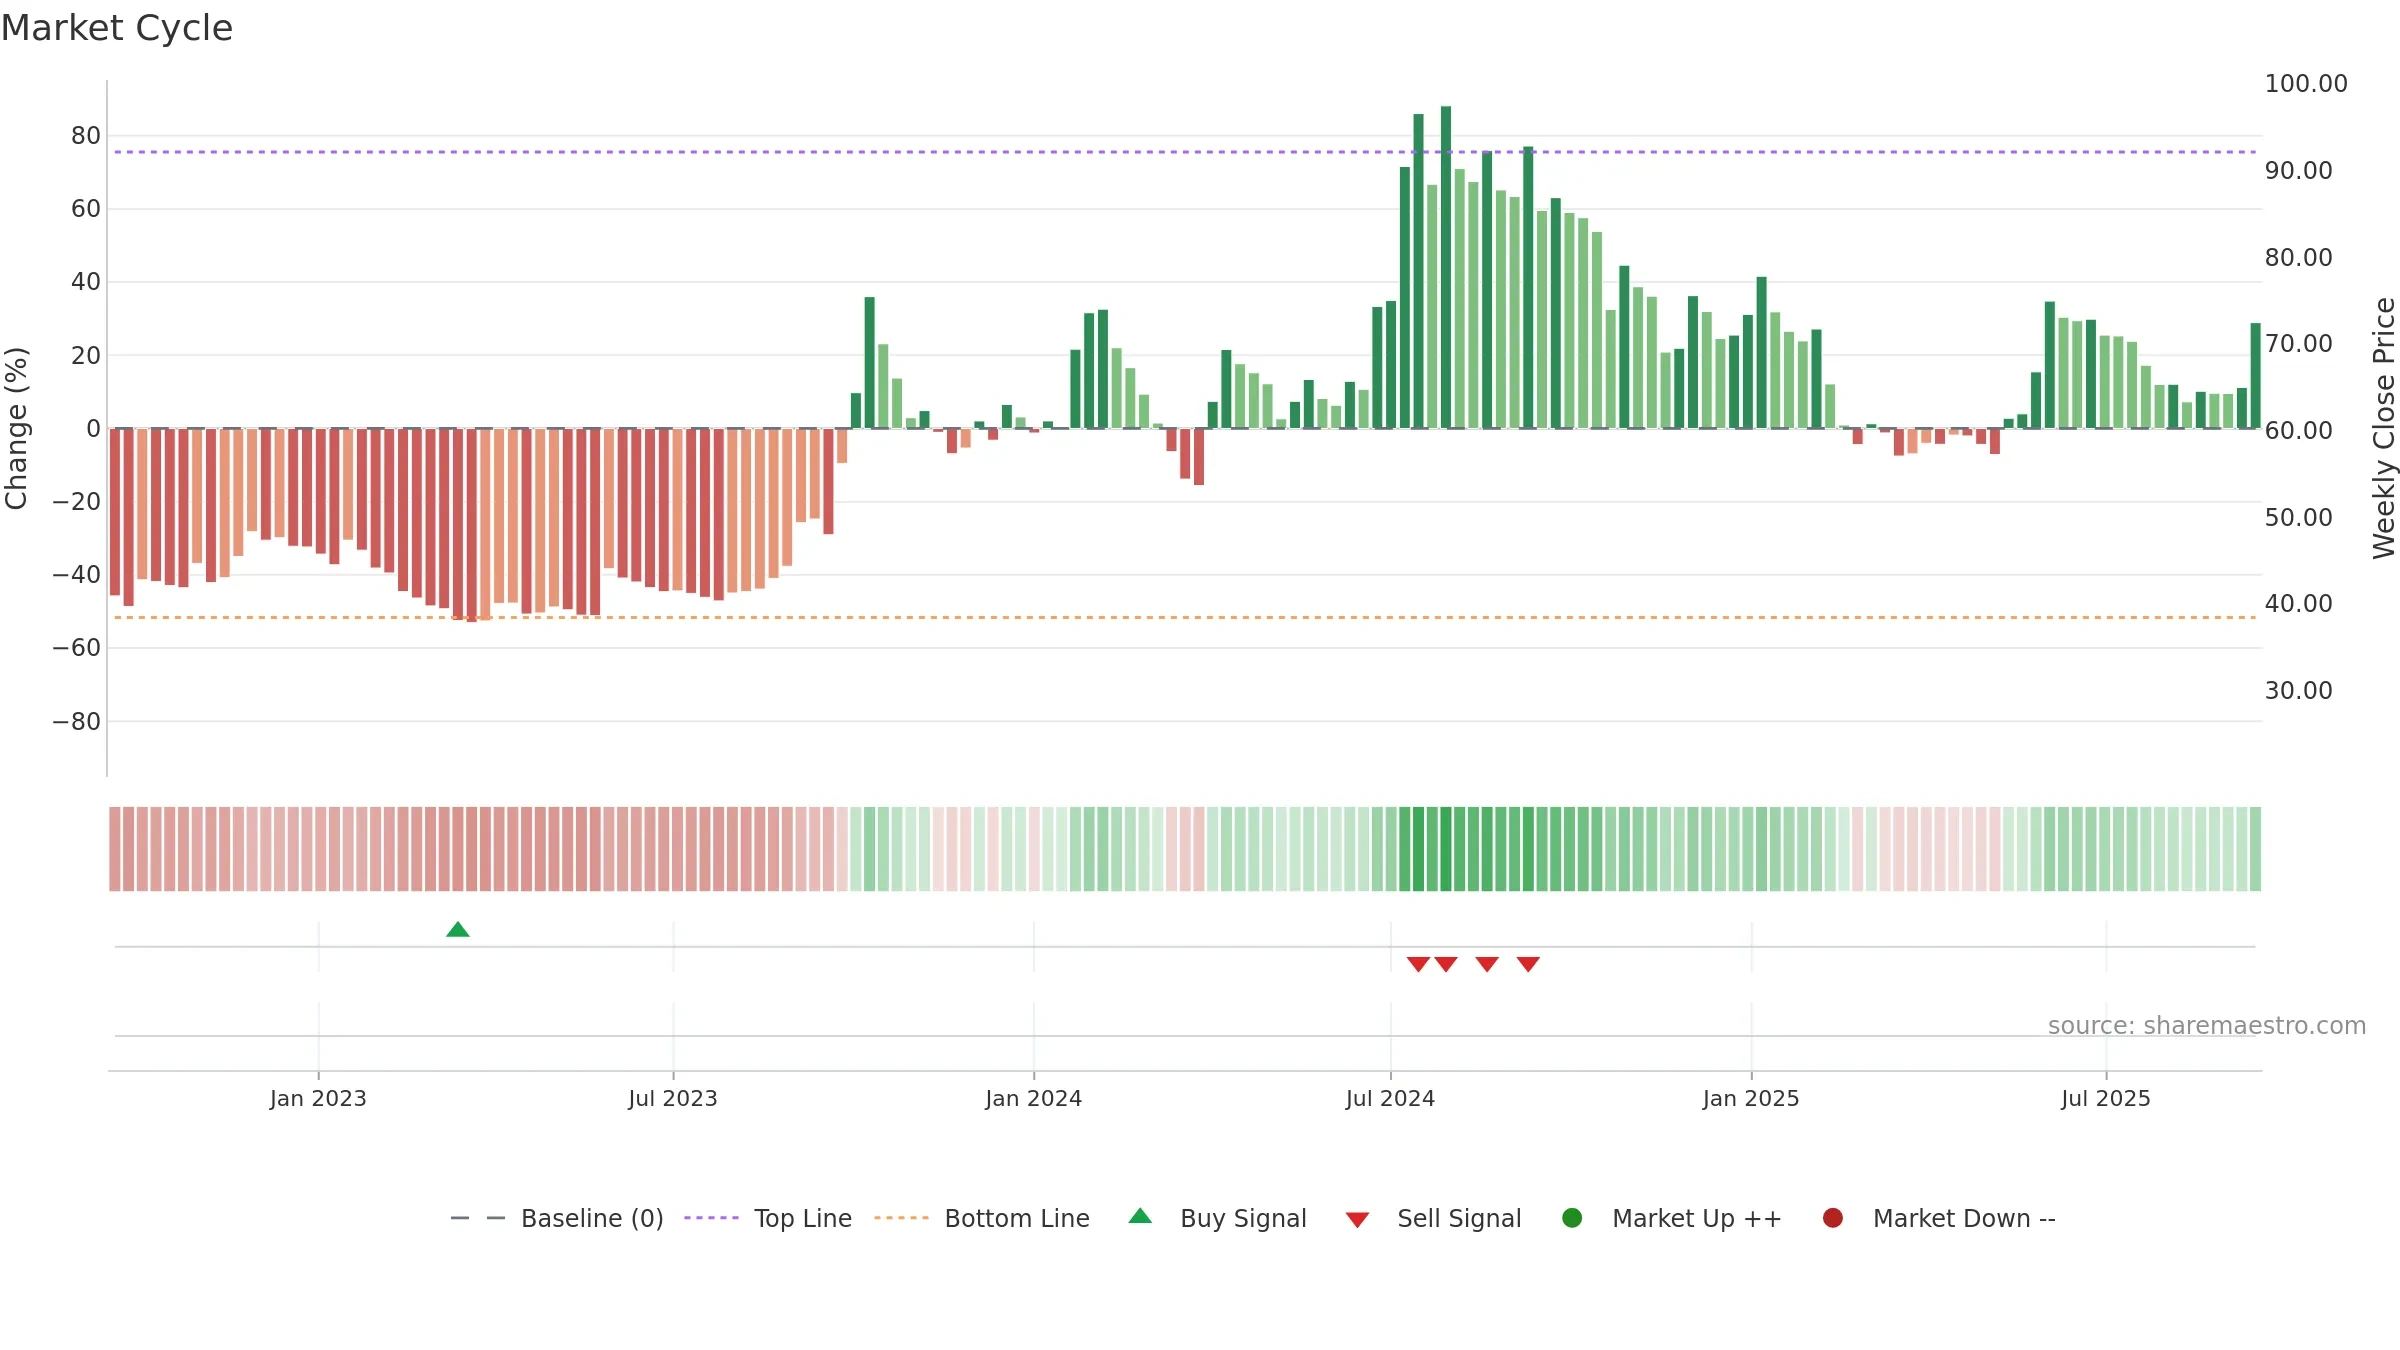Toggle the Market Up ++ legend entry

[x=1671, y=1218]
